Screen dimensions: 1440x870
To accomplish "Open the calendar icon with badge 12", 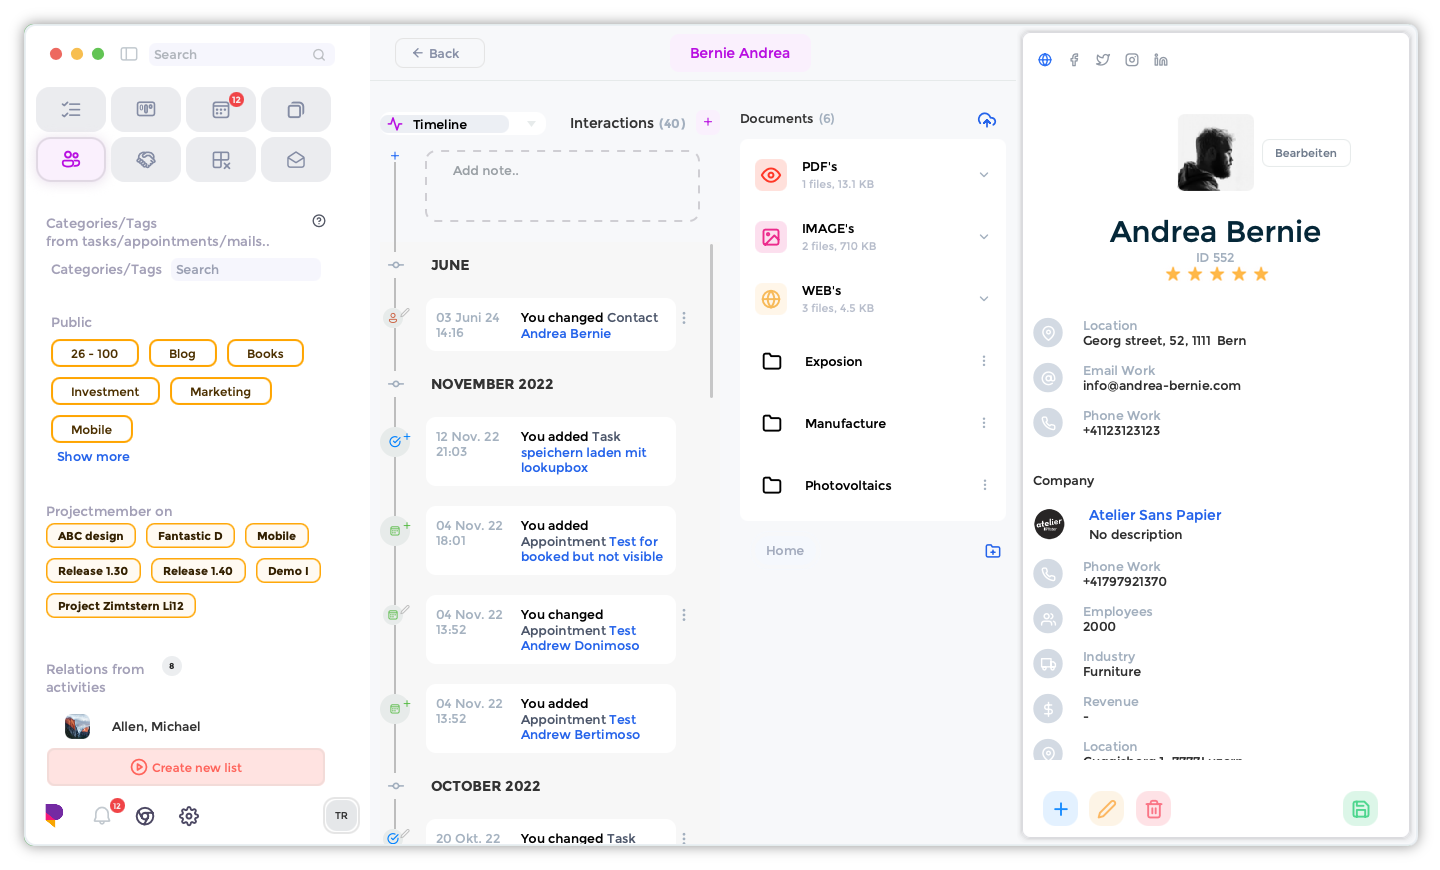I will point(221,110).
